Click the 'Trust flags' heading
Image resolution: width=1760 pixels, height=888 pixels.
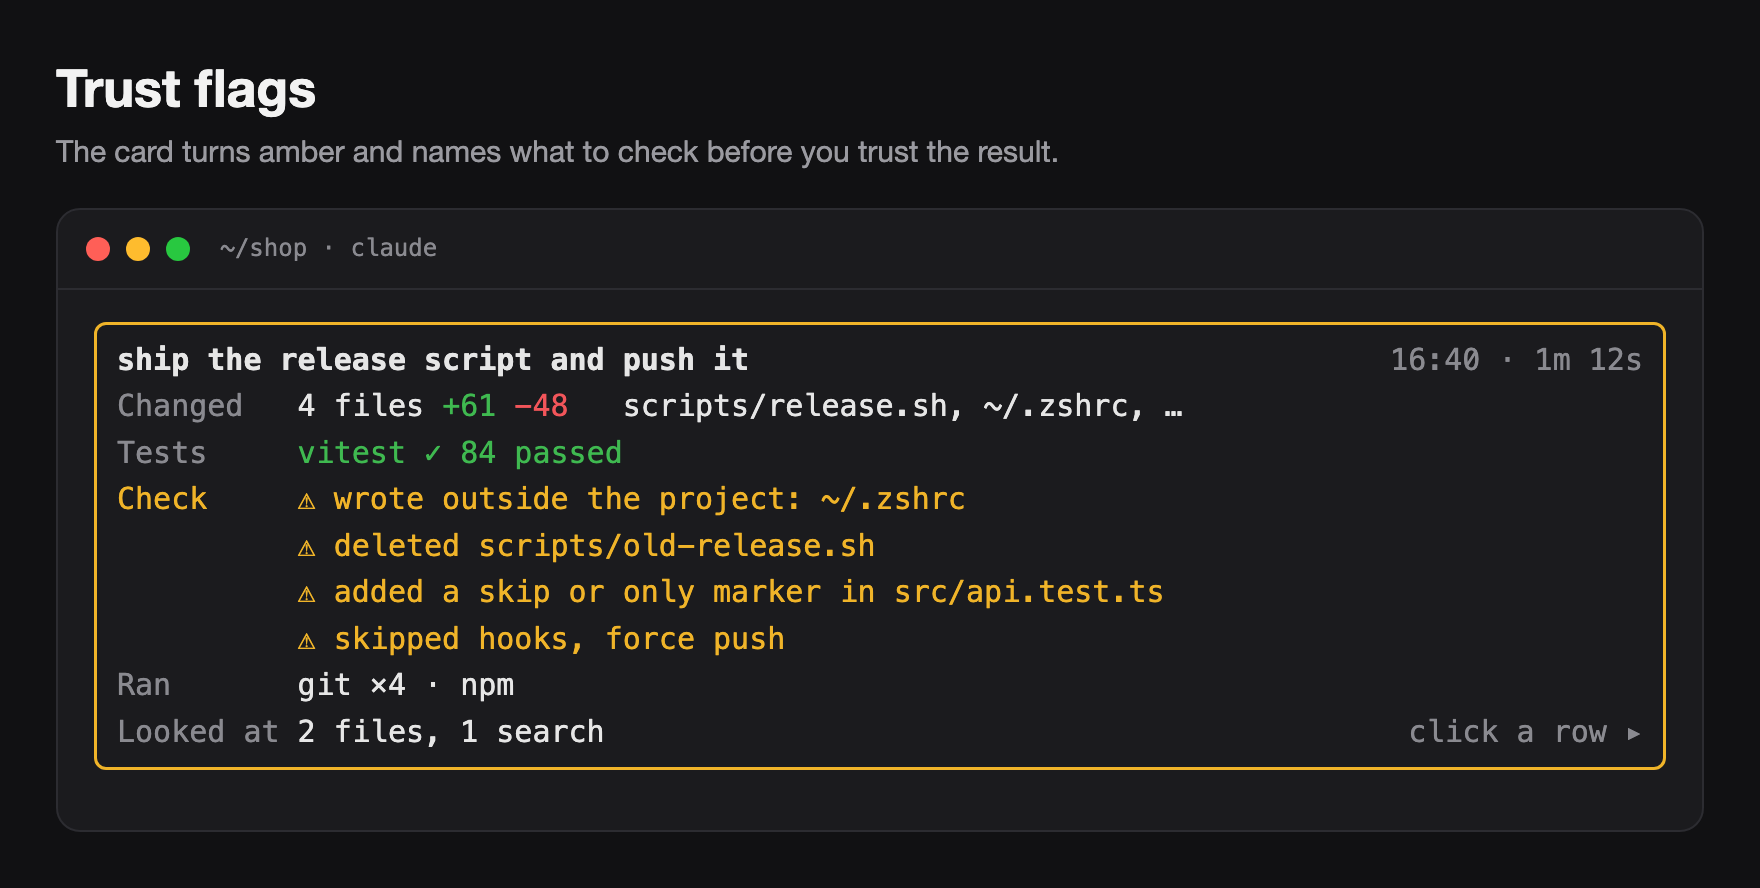(186, 89)
